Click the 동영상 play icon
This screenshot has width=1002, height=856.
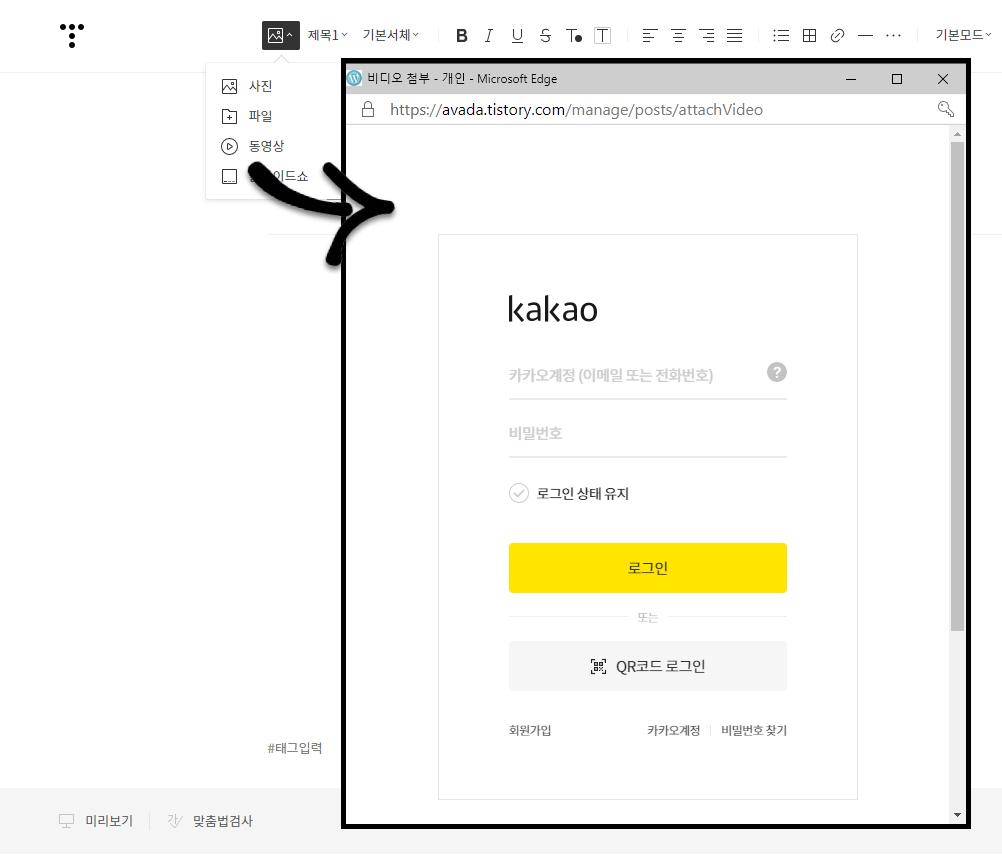pyautogui.click(x=229, y=146)
